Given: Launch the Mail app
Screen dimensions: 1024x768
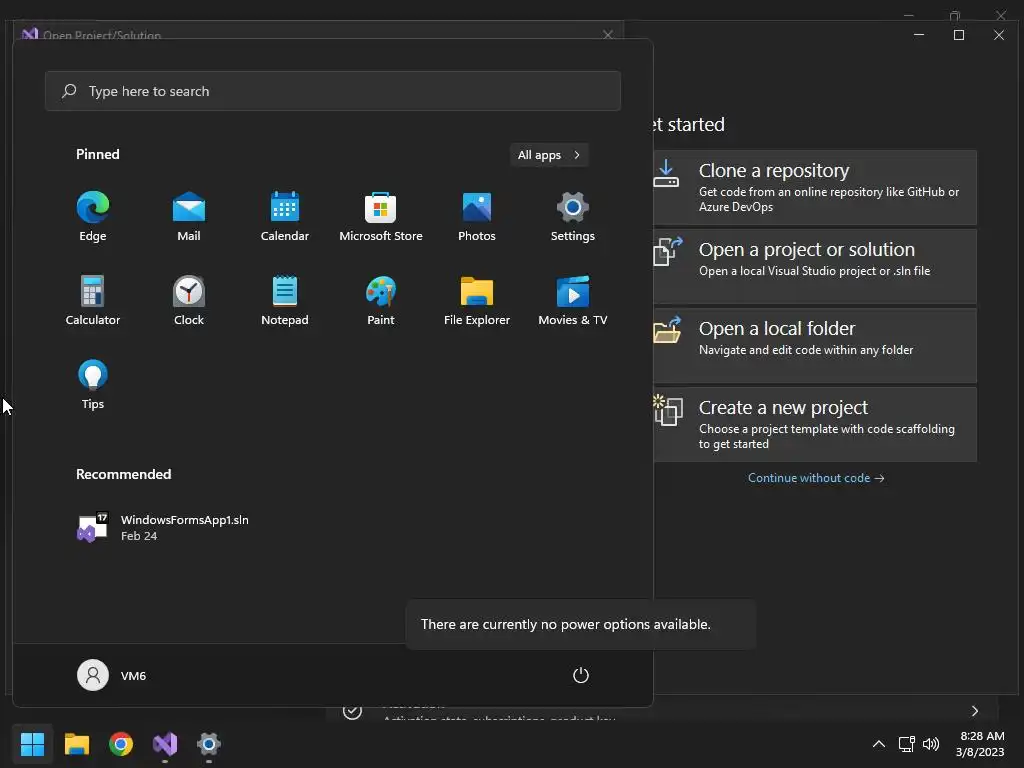Looking at the screenshot, I should (189, 217).
